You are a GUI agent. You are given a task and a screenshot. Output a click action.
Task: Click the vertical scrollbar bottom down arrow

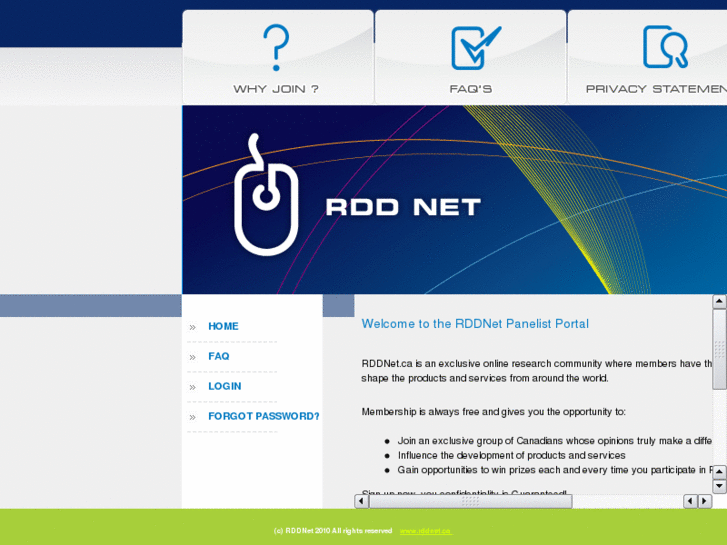coord(719,486)
